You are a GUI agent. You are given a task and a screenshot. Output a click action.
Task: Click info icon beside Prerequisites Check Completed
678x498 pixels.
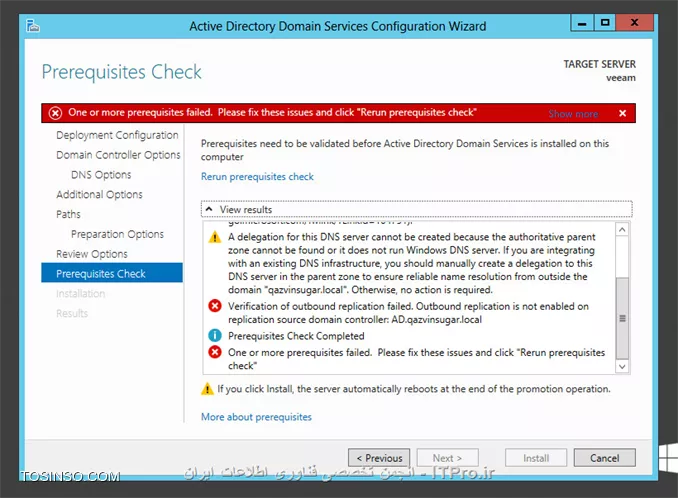[215, 335]
